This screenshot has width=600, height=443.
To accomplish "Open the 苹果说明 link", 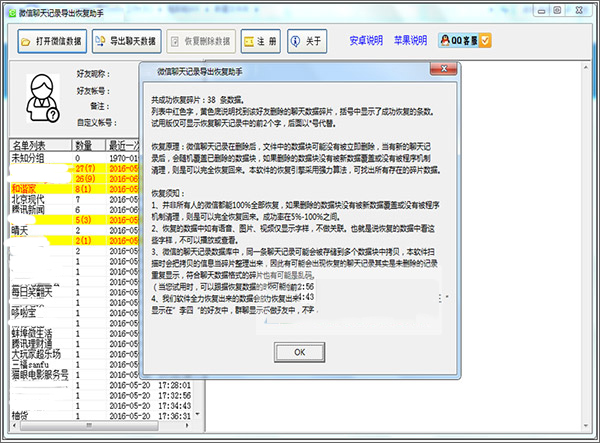I will tap(410, 40).
